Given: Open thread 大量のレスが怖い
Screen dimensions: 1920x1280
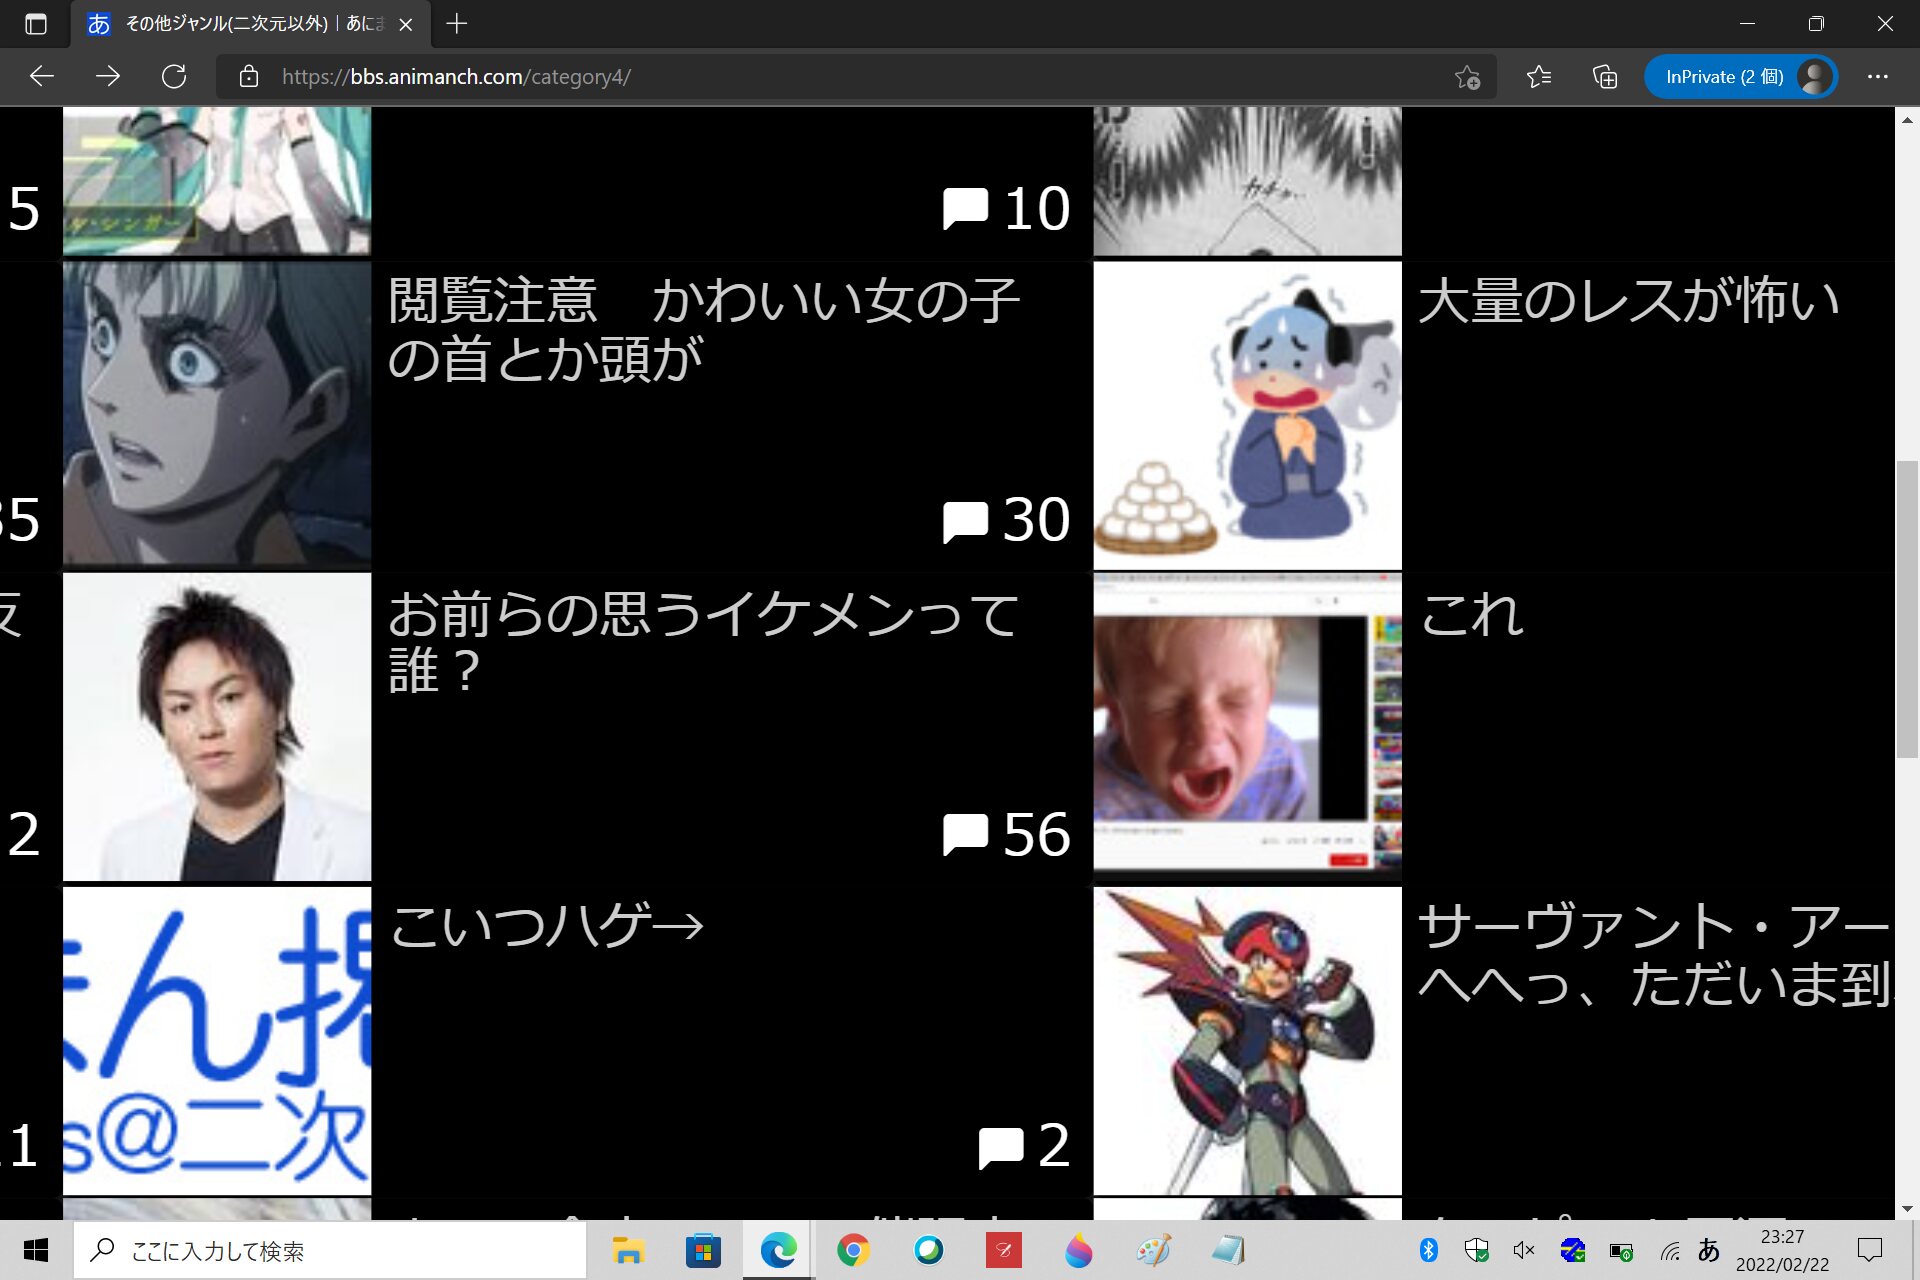Looking at the screenshot, I should tap(1628, 301).
